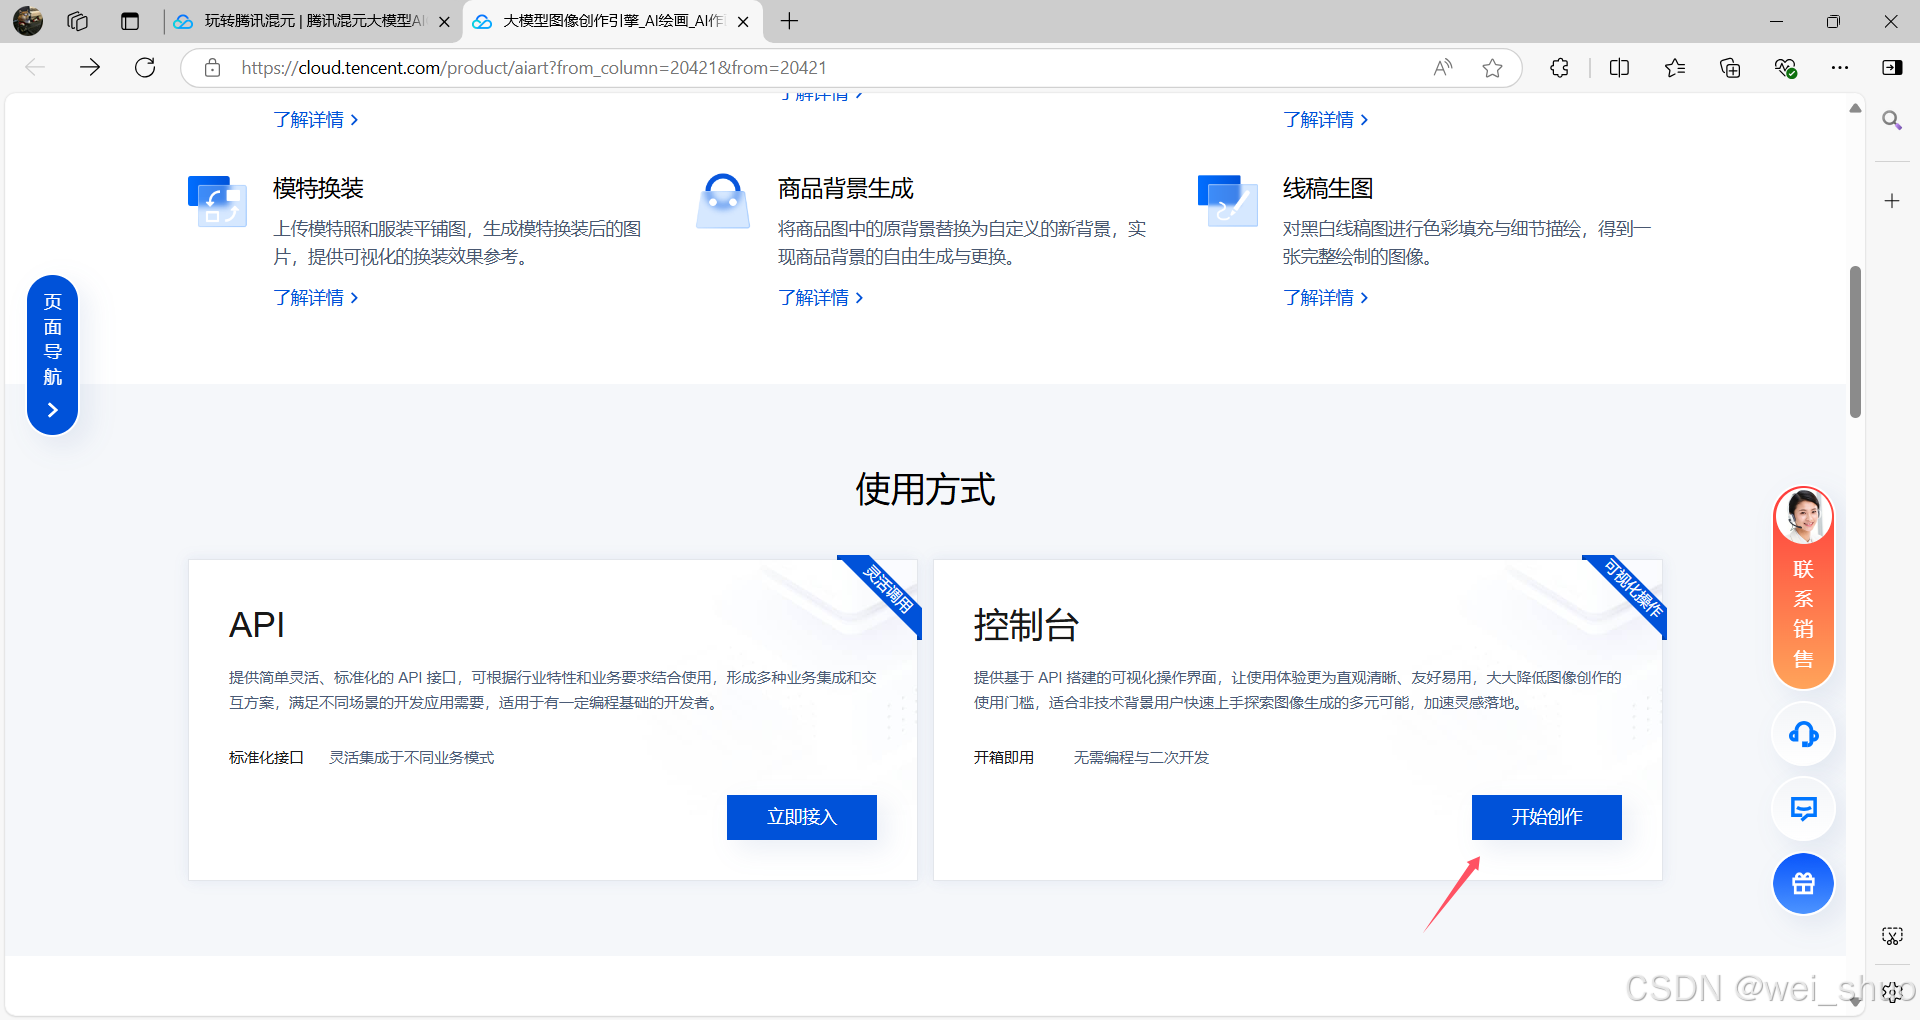Open browser settings and more menu
The height and width of the screenshot is (1020, 1920).
[x=1839, y=68]
